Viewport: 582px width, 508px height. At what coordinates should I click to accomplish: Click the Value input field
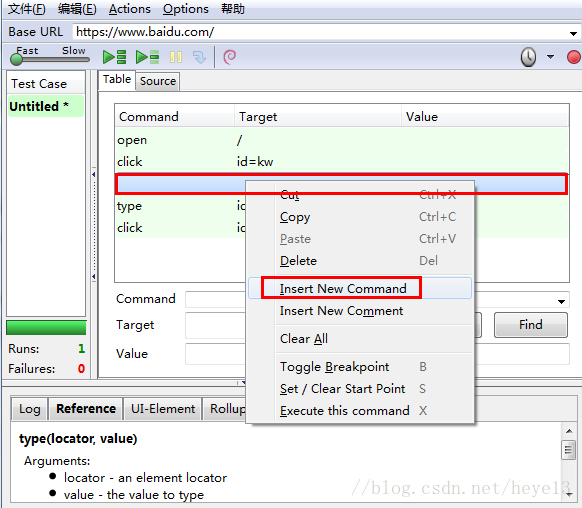pyautogui.click(x=377, y=354)
